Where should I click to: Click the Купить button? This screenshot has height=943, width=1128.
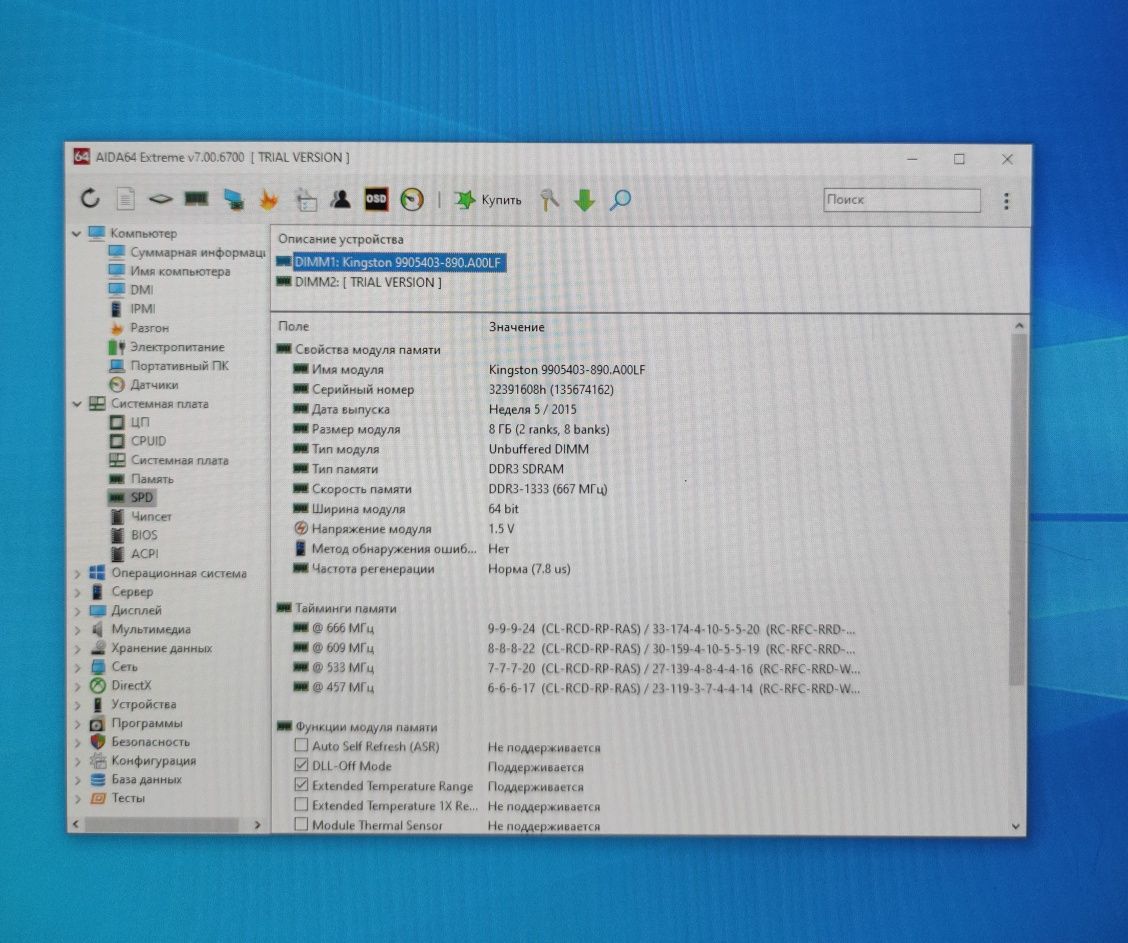pos(488,200)
